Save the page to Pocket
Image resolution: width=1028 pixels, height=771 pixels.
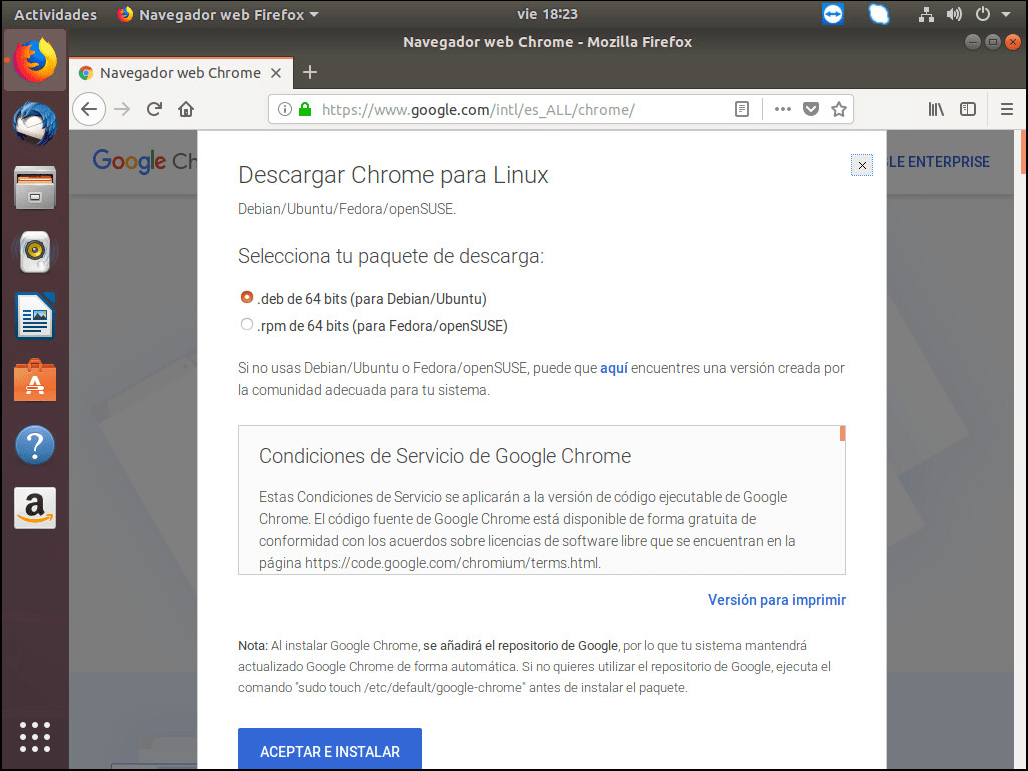pos(811,109)
